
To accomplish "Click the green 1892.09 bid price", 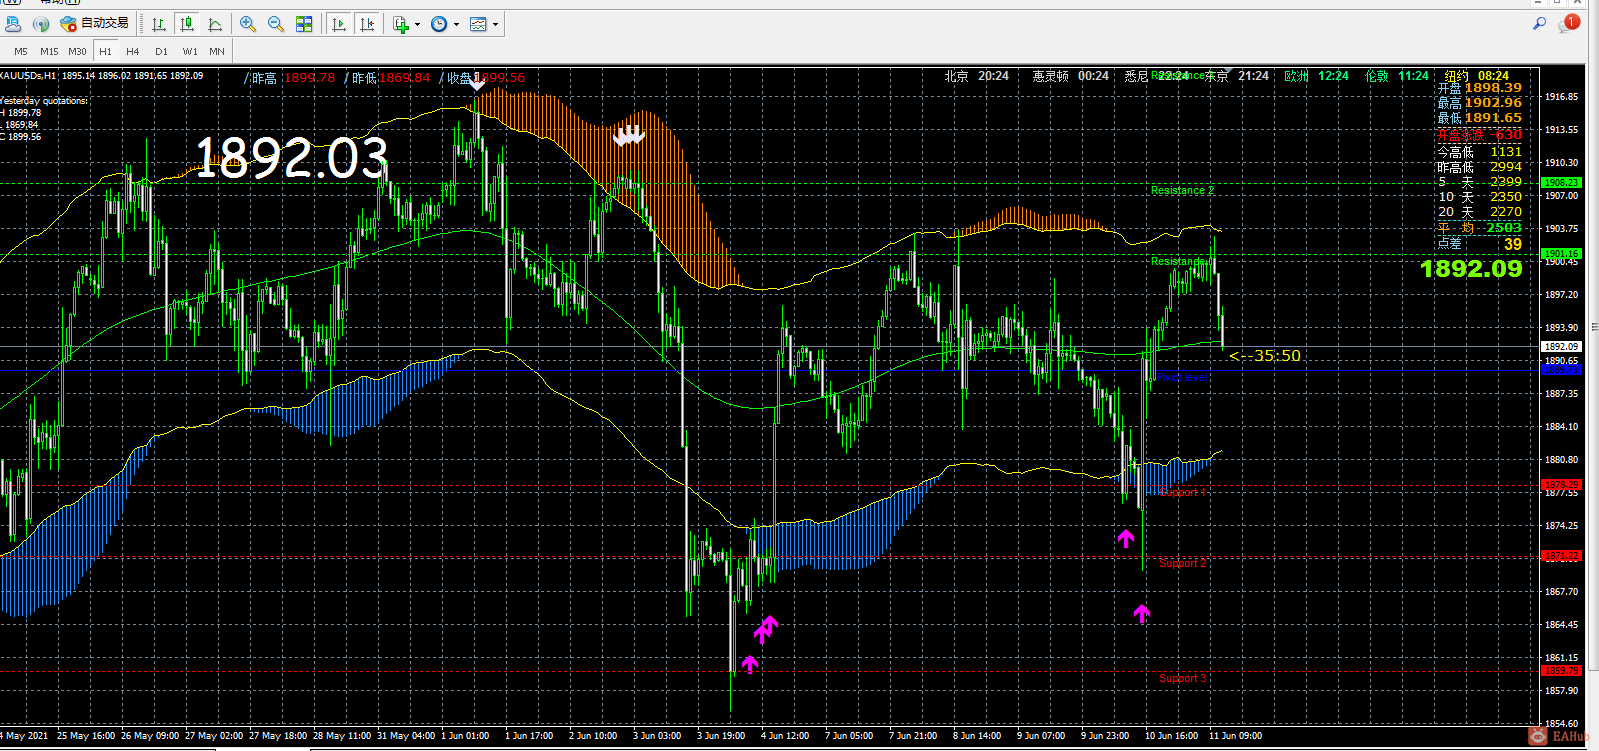I will (1471, 269).
